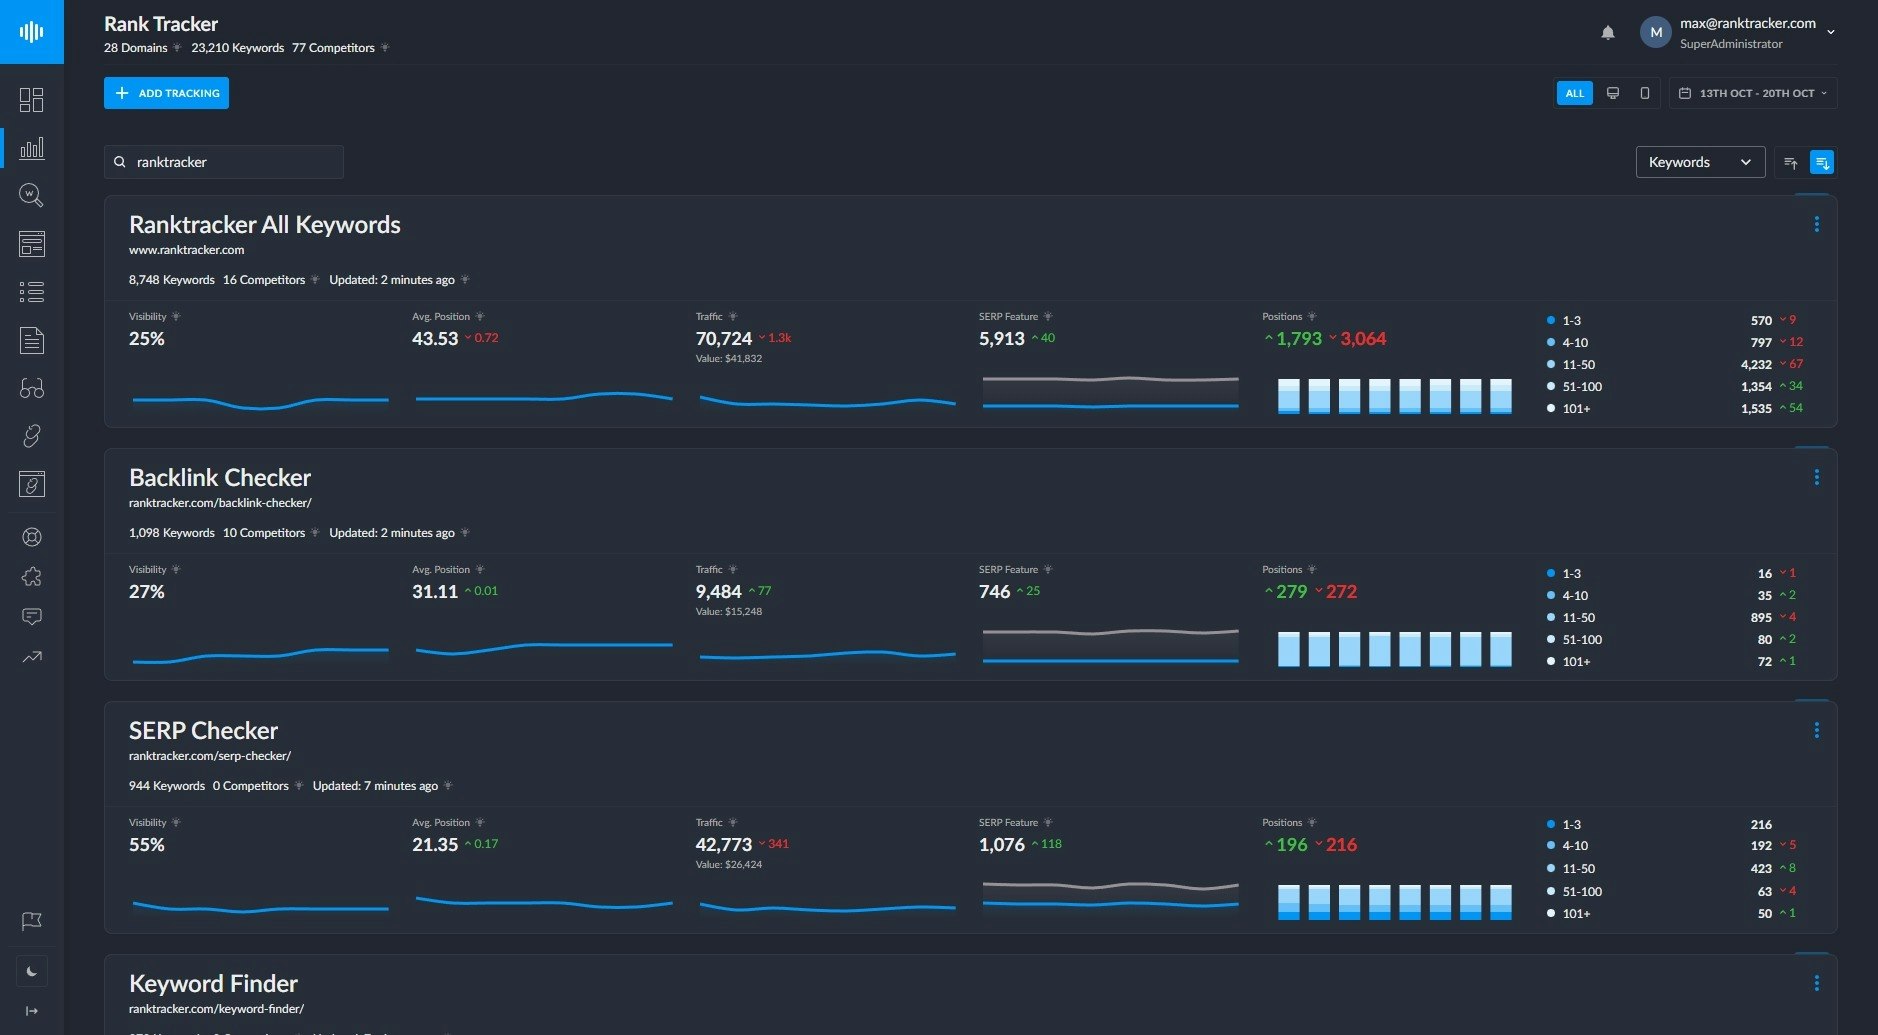Open the SERP Checker project title
The image size is (1878, 1035).
[203, 731]
